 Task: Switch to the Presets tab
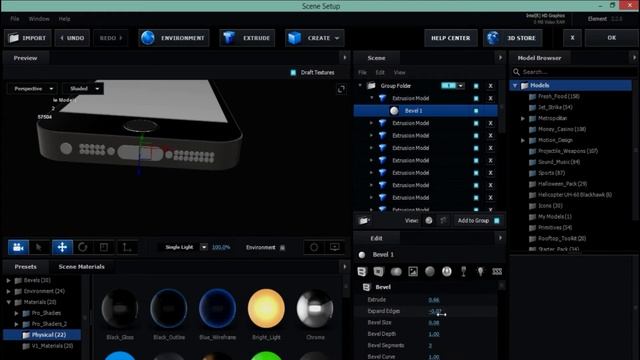(x=26, y=267)
